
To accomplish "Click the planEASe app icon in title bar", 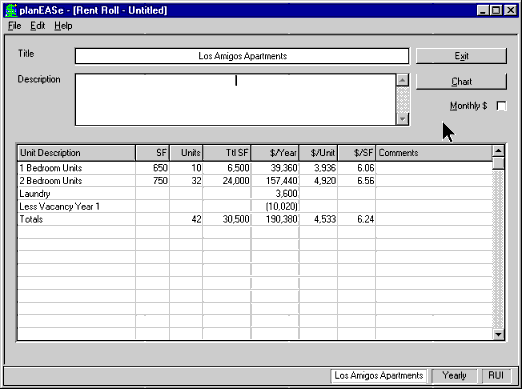I will point(11,10).
